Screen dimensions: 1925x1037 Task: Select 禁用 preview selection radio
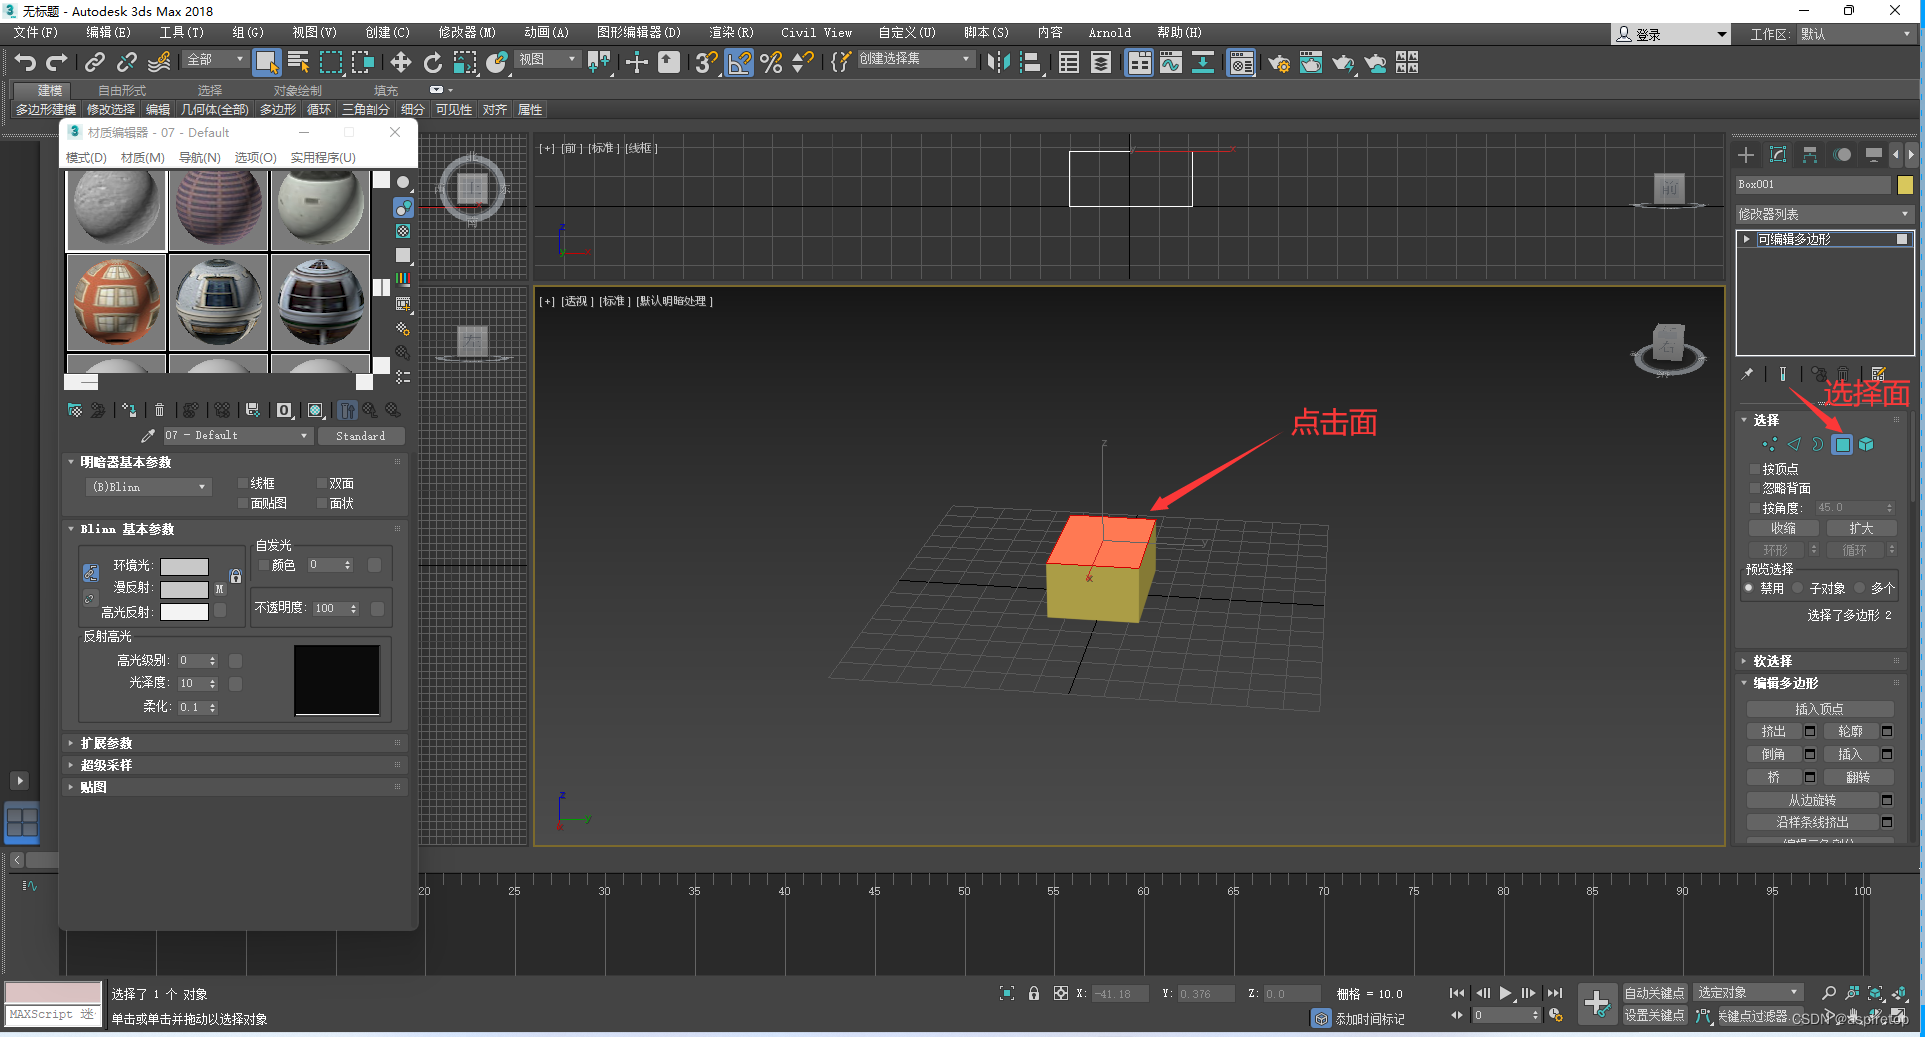[1749, 588]
